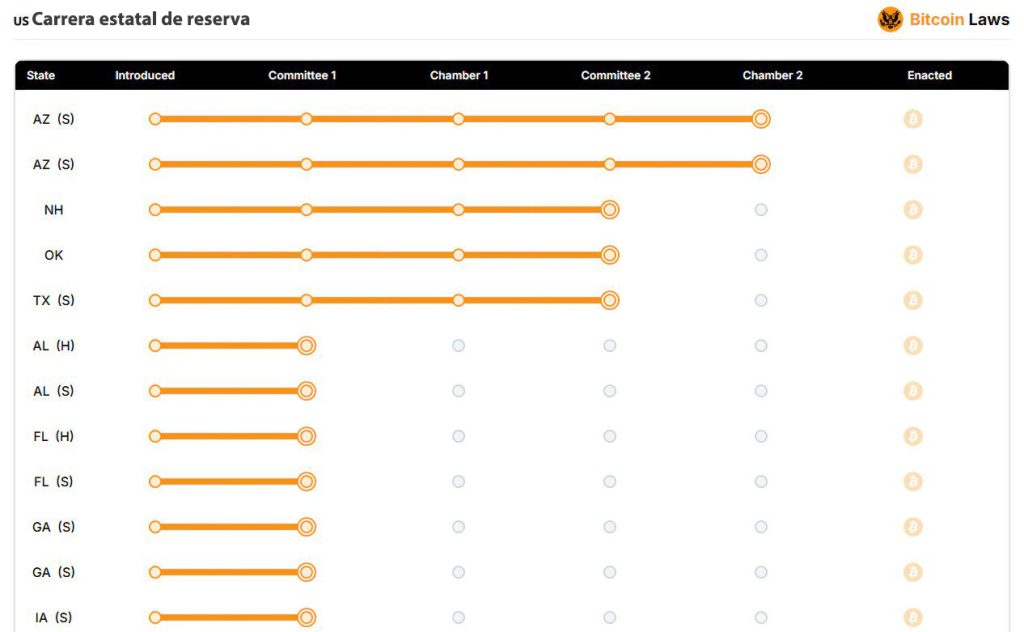Click the Enacted bitcoin icon for IA (S) row
The width and height of the screenshot is (1024, 632).
point(913,617)
